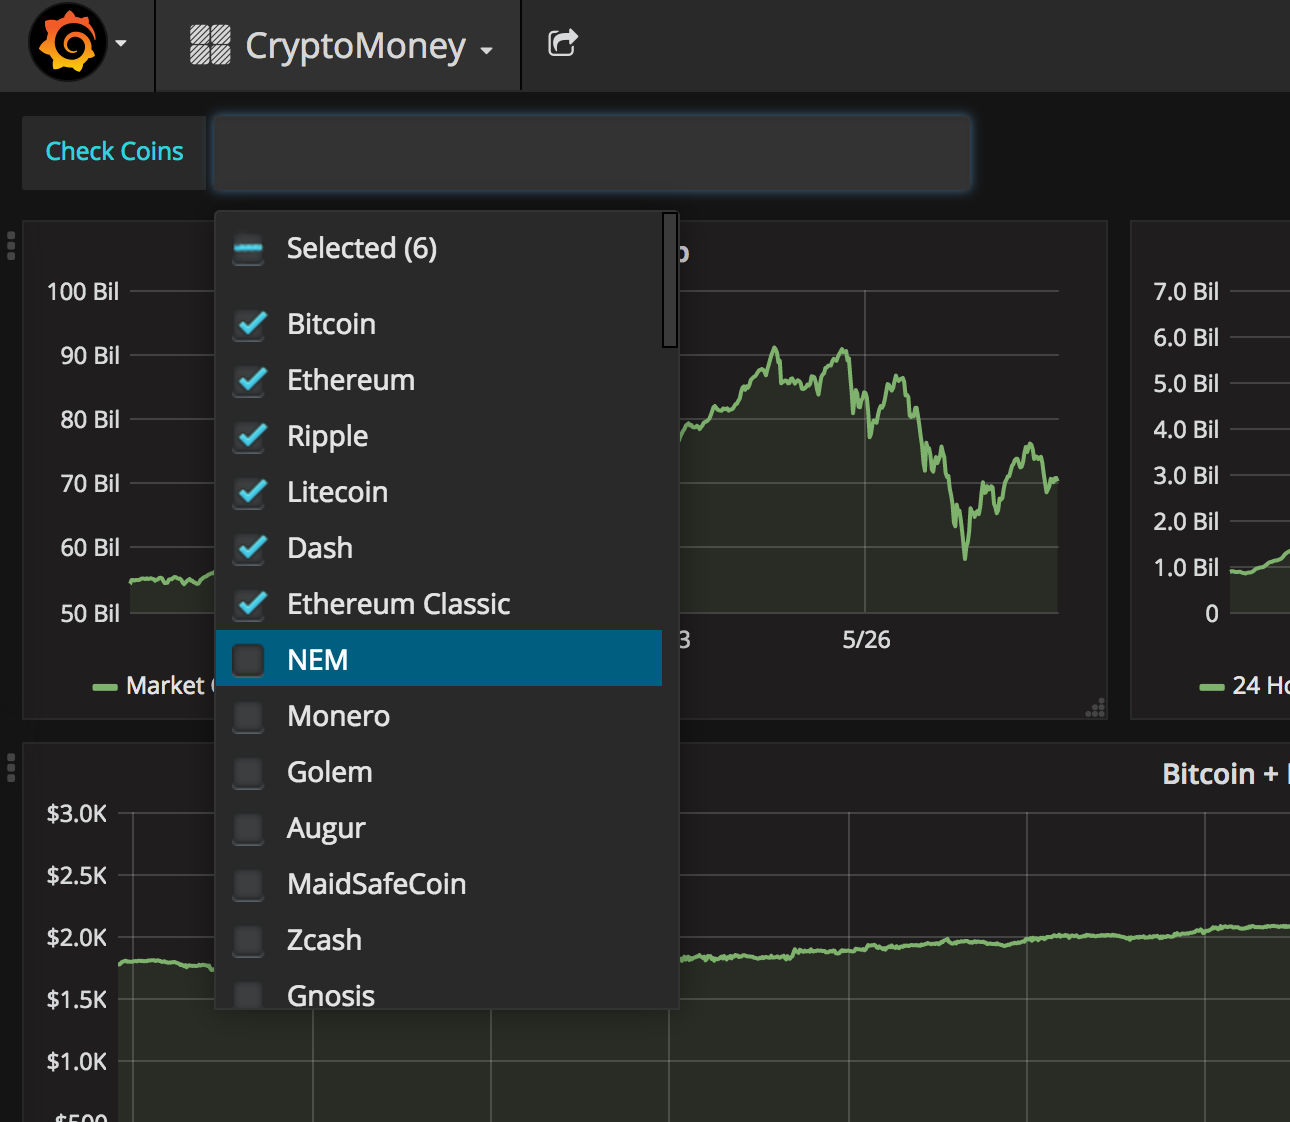
Task: Check the Monero checkbox
Action: click(x=248, y=717)
